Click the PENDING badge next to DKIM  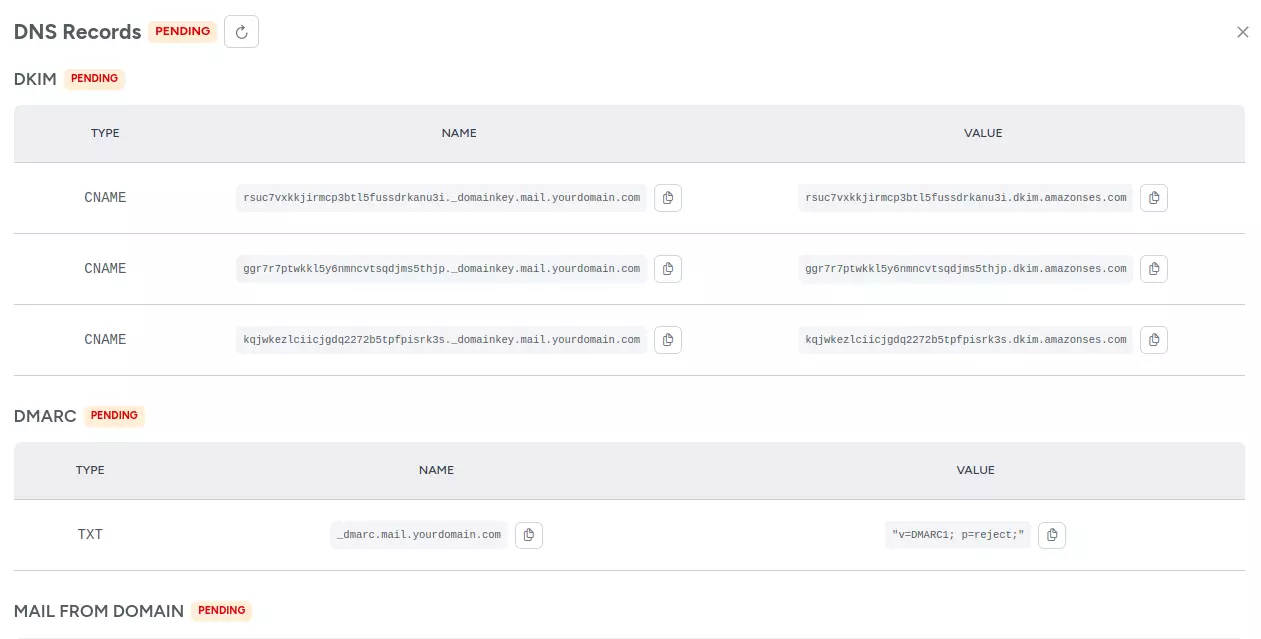95,79
